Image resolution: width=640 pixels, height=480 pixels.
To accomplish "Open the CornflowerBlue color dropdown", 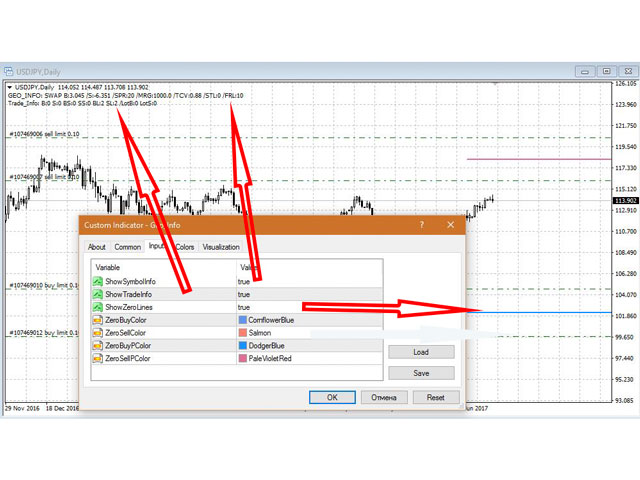I will (x=270, y=320).
